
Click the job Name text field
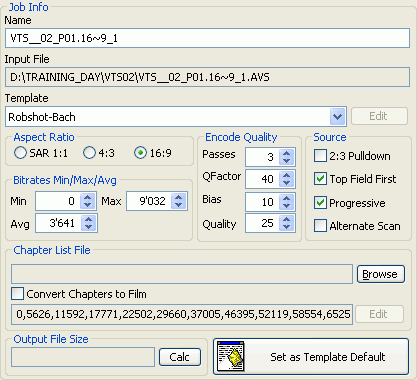tap(207, 38)
